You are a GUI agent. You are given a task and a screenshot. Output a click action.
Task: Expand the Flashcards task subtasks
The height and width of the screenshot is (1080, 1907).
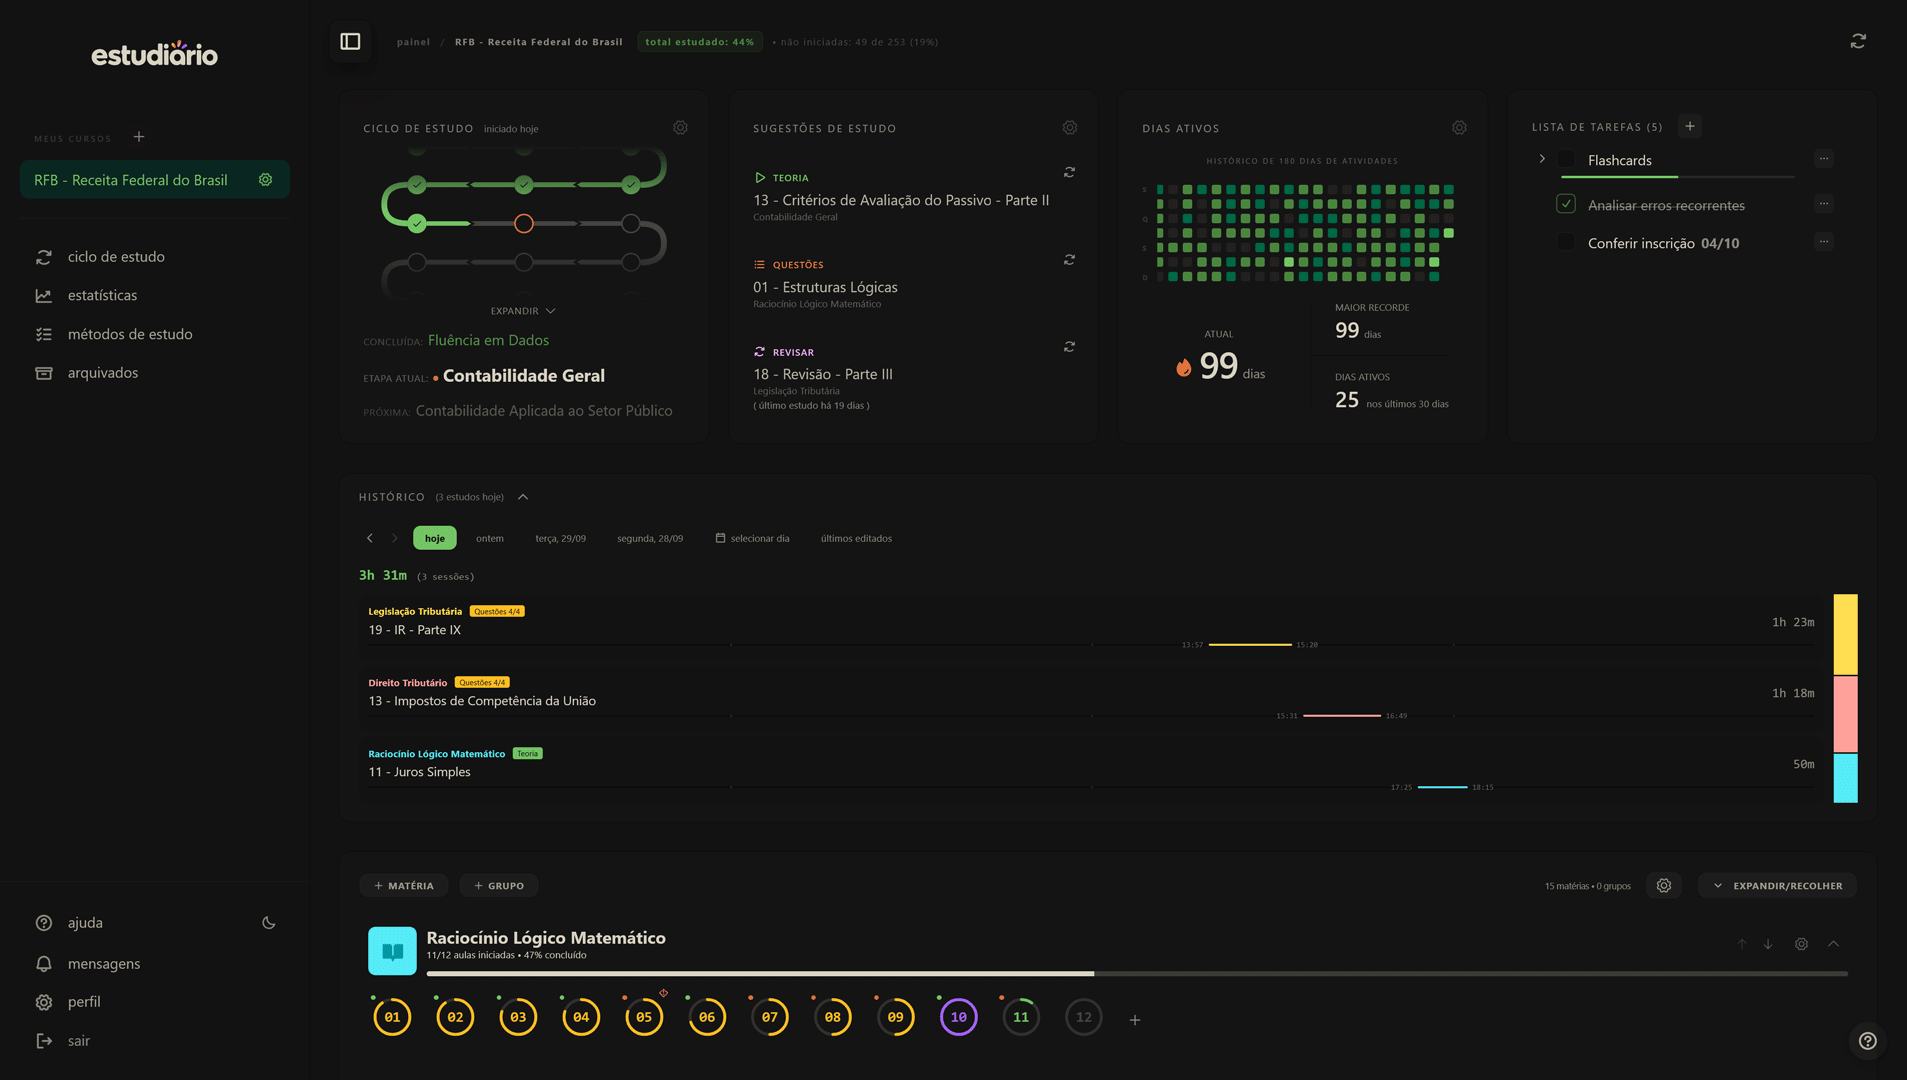point(1542,159)
